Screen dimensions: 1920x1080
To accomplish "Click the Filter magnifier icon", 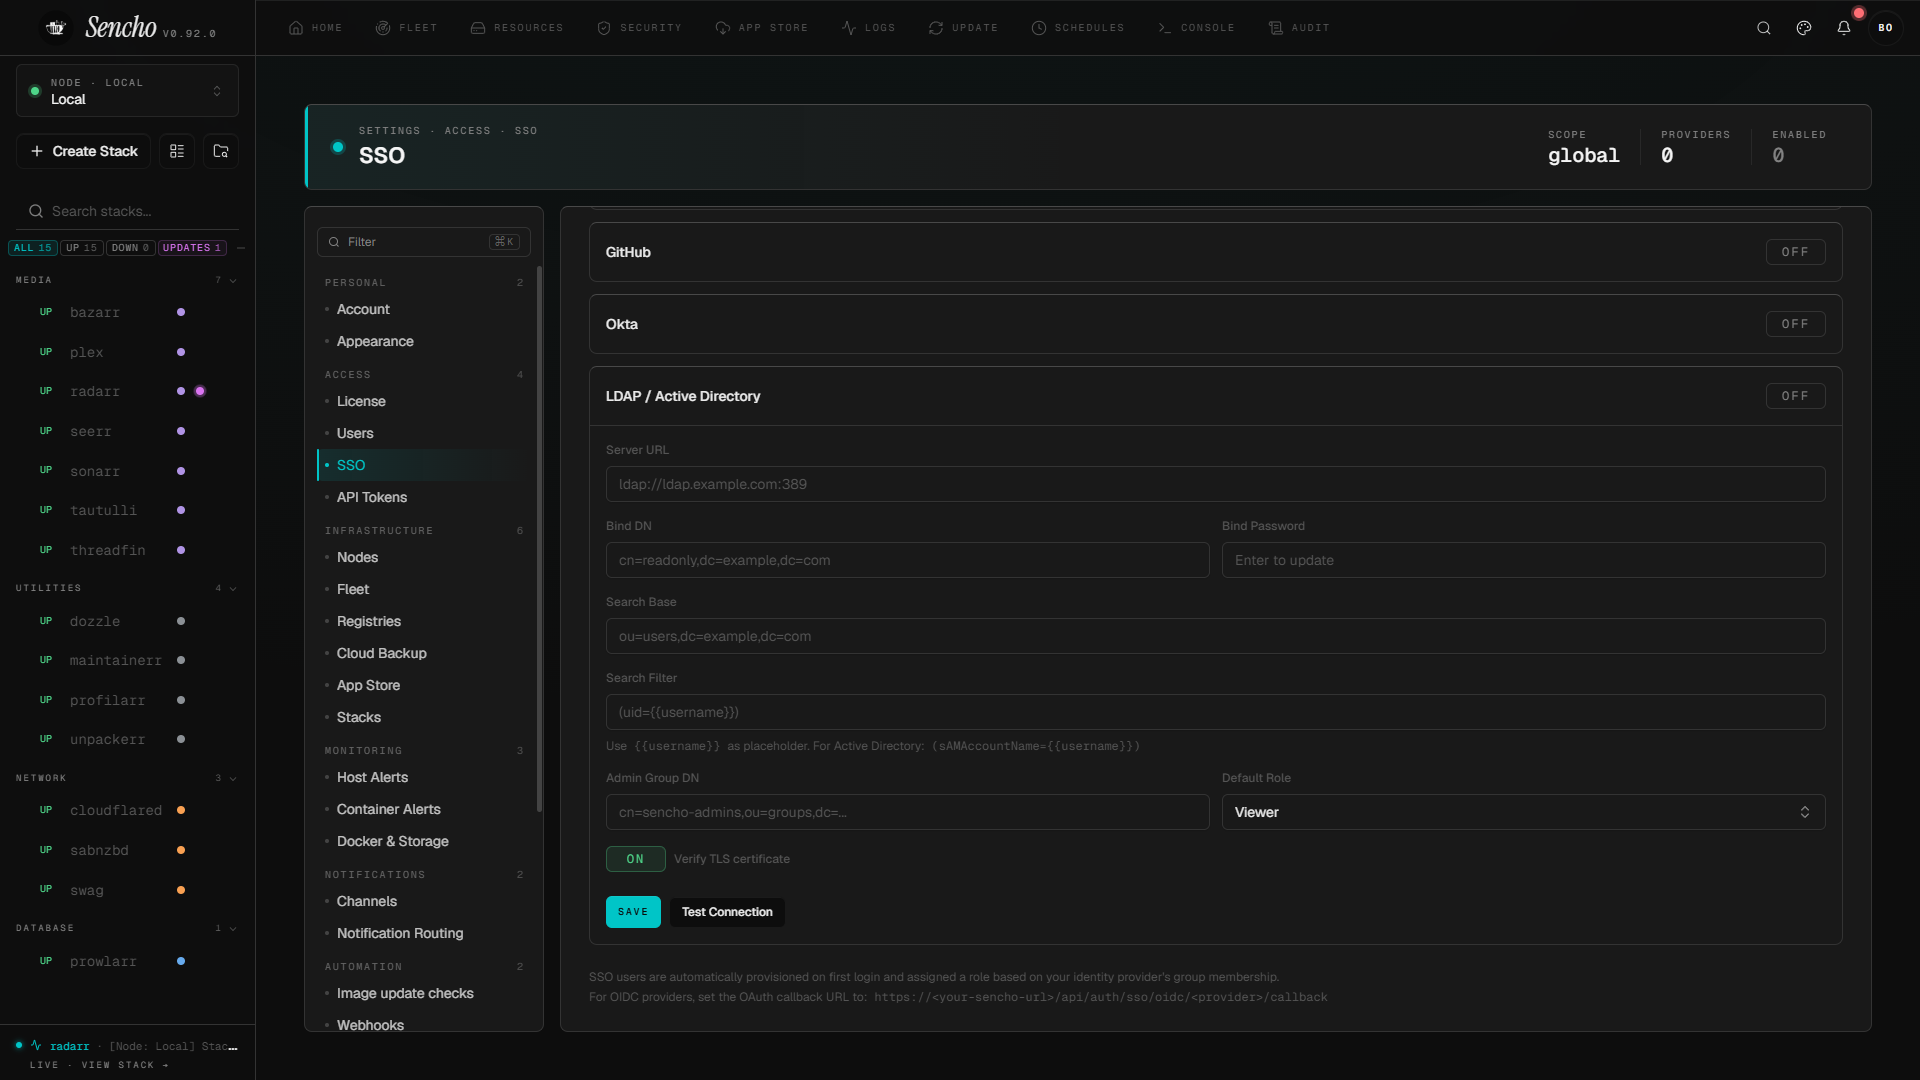I will 334,242.
